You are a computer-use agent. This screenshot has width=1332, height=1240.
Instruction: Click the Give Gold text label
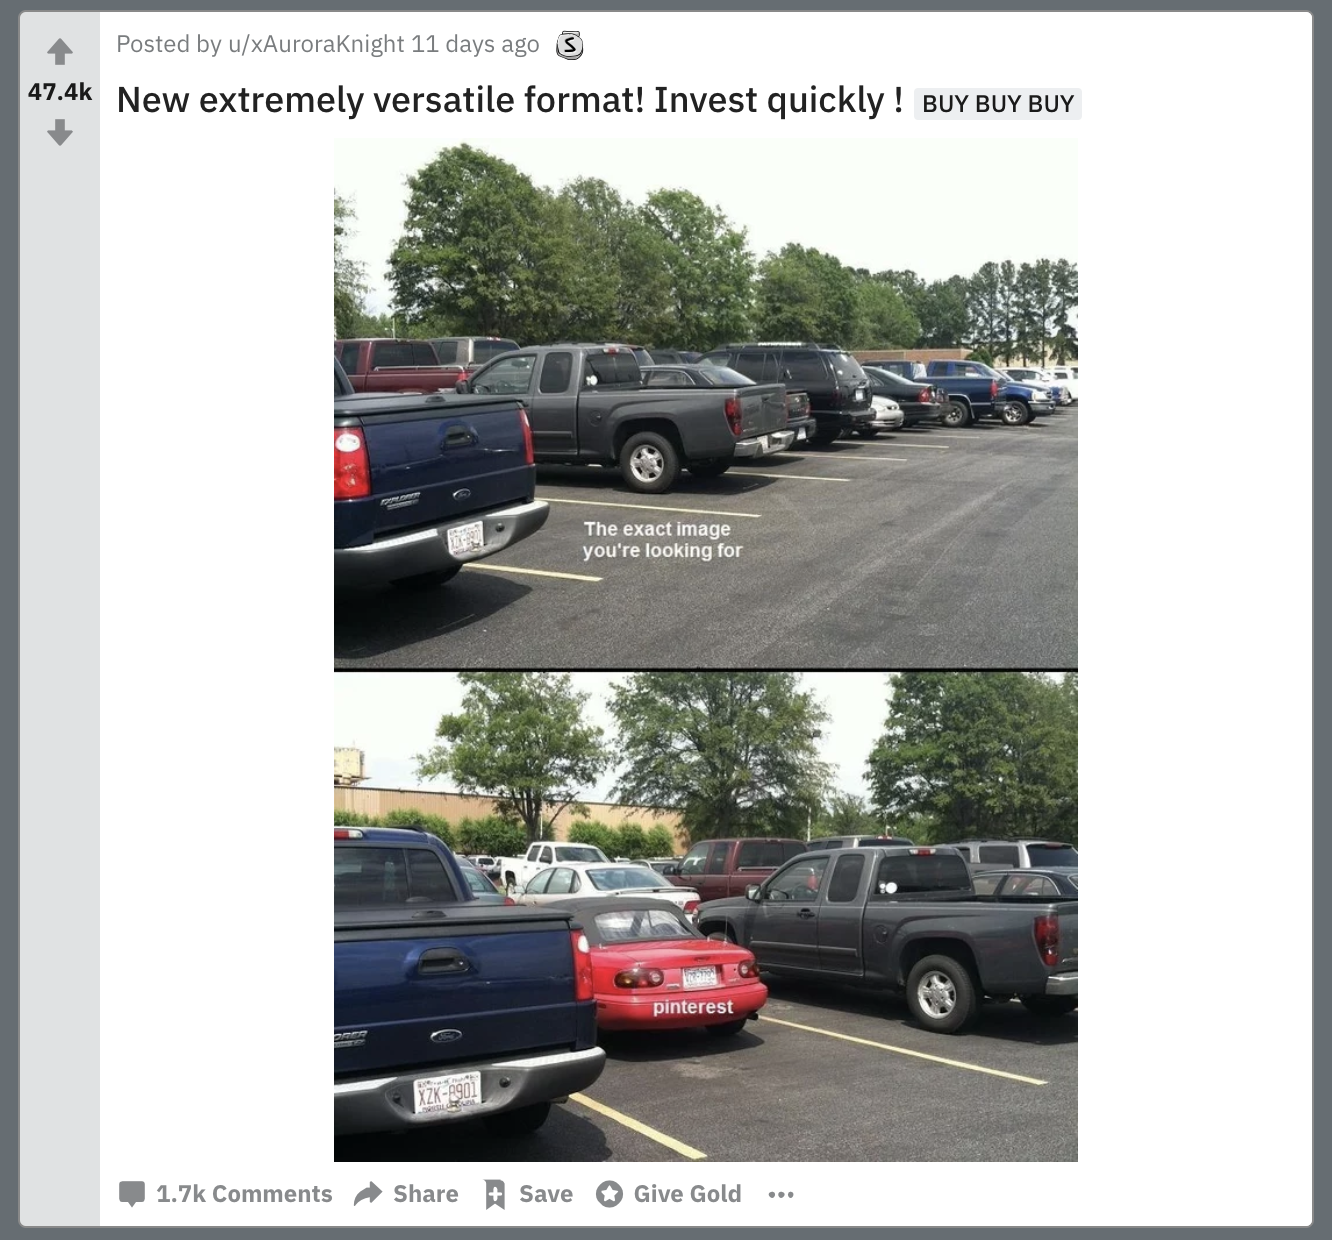tap(688, 1194)
